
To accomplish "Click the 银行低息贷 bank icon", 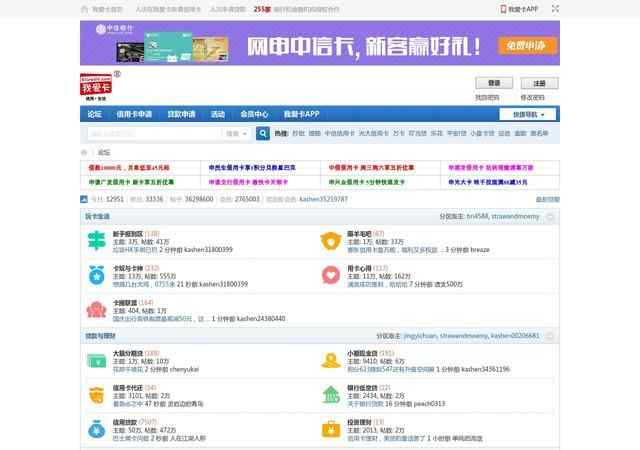I will pyautogui.click(x=331, y=394).
